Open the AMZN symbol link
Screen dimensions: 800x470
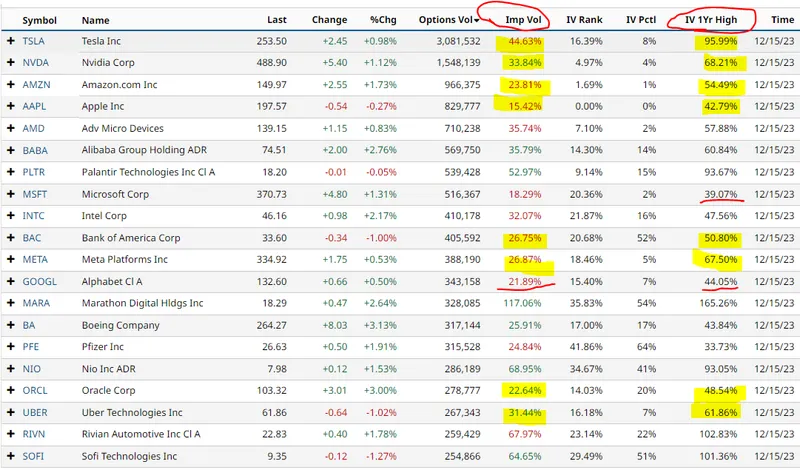(x=36, y=84)
